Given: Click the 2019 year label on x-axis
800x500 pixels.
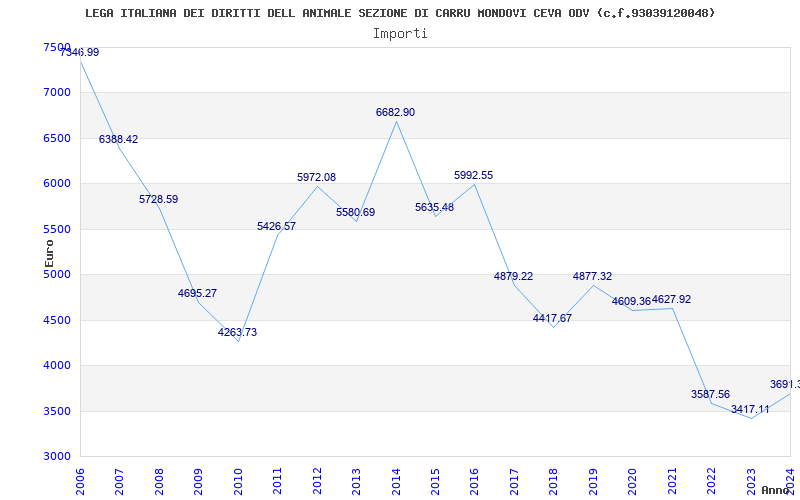Looking at the screenshot, I should [593, 483].
